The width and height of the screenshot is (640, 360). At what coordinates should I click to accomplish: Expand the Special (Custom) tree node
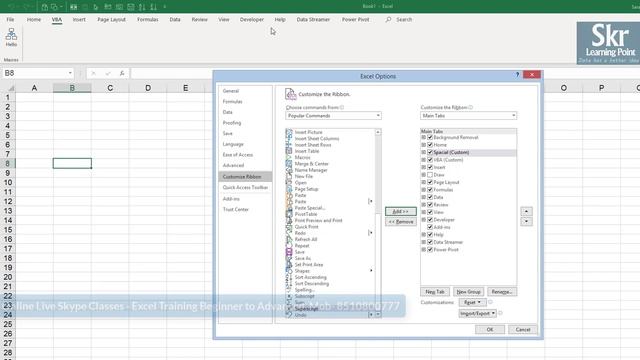tap(424, 152)
